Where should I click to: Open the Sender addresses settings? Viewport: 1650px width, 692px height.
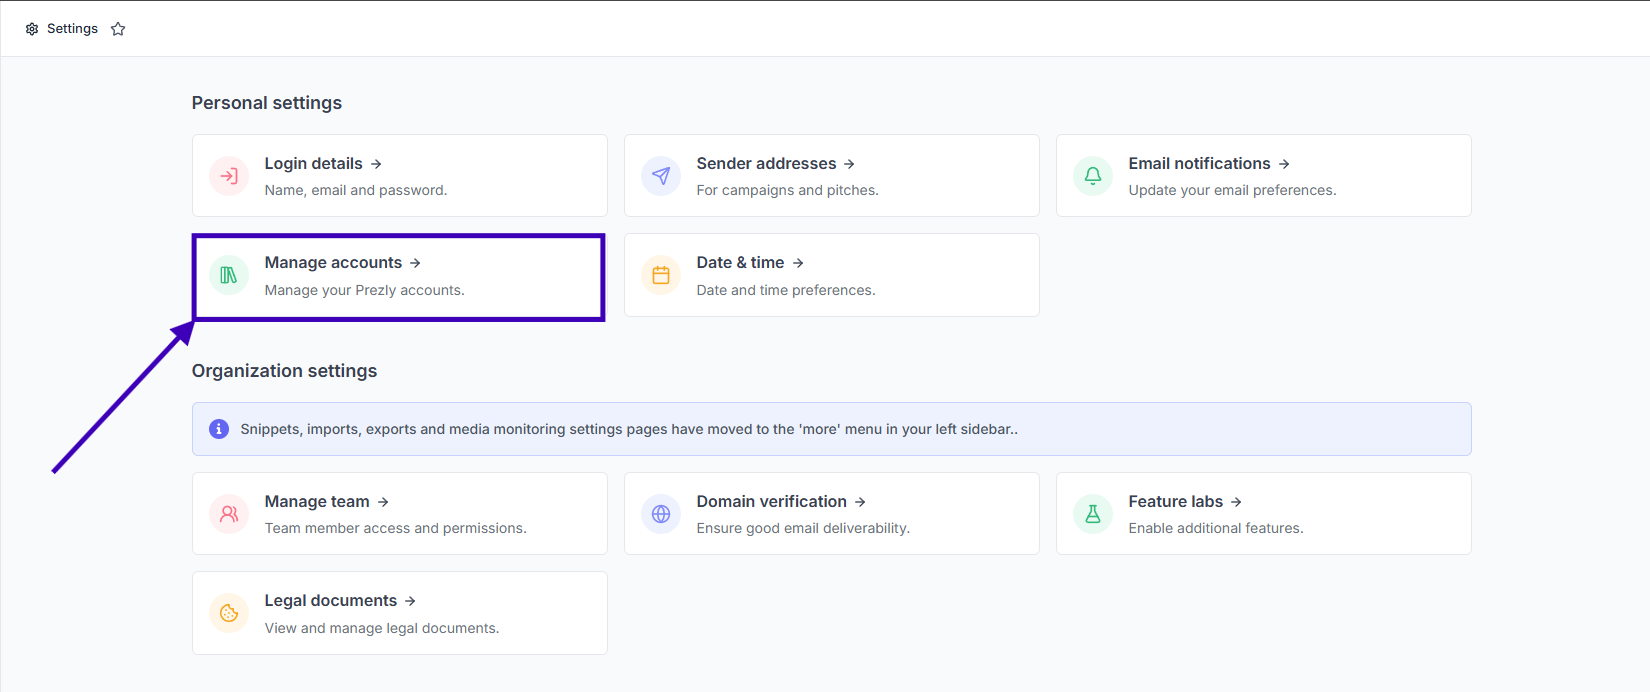click(x=766, y=163)
